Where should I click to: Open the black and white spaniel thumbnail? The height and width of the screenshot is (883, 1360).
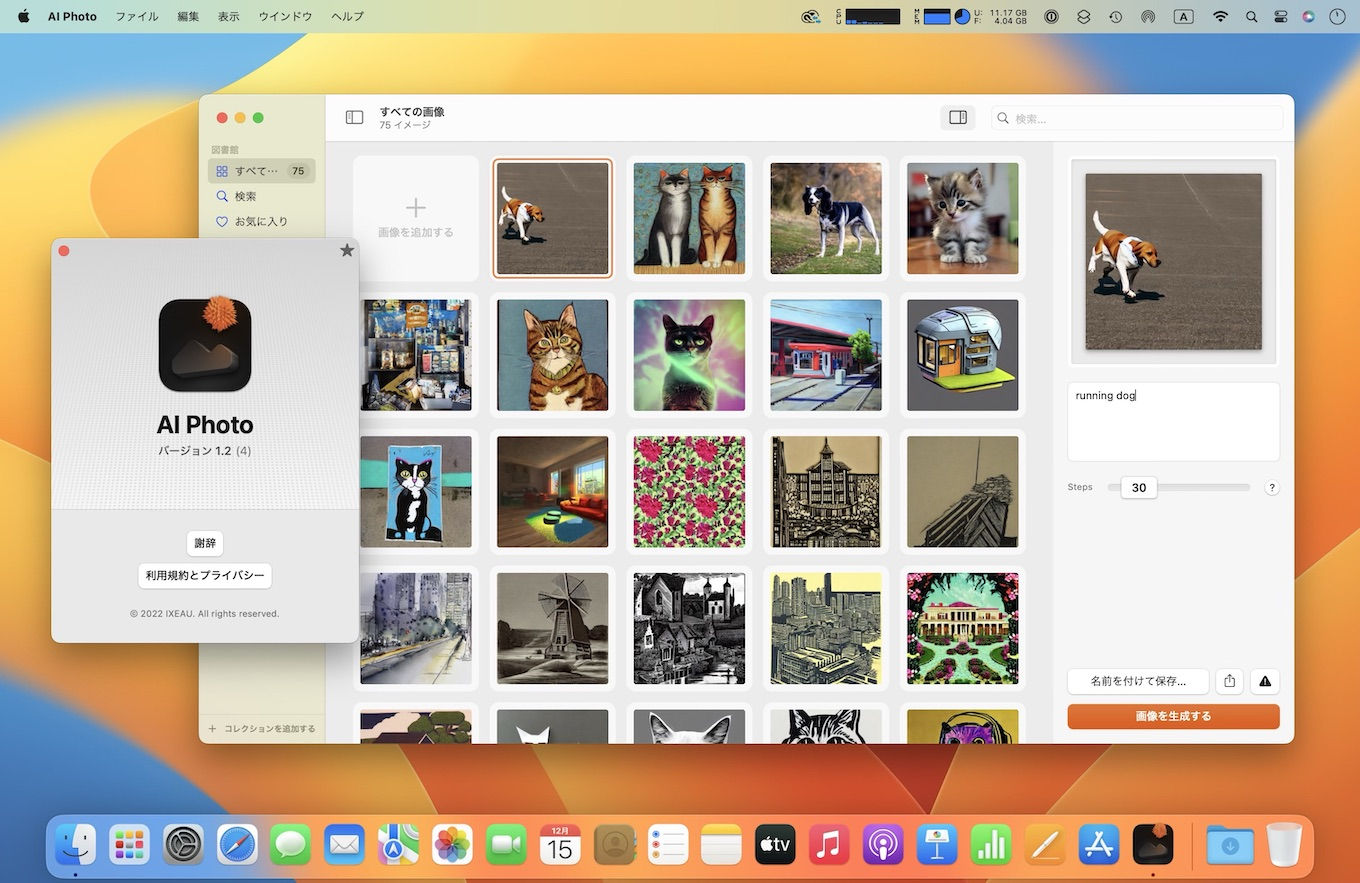(826, 218)
